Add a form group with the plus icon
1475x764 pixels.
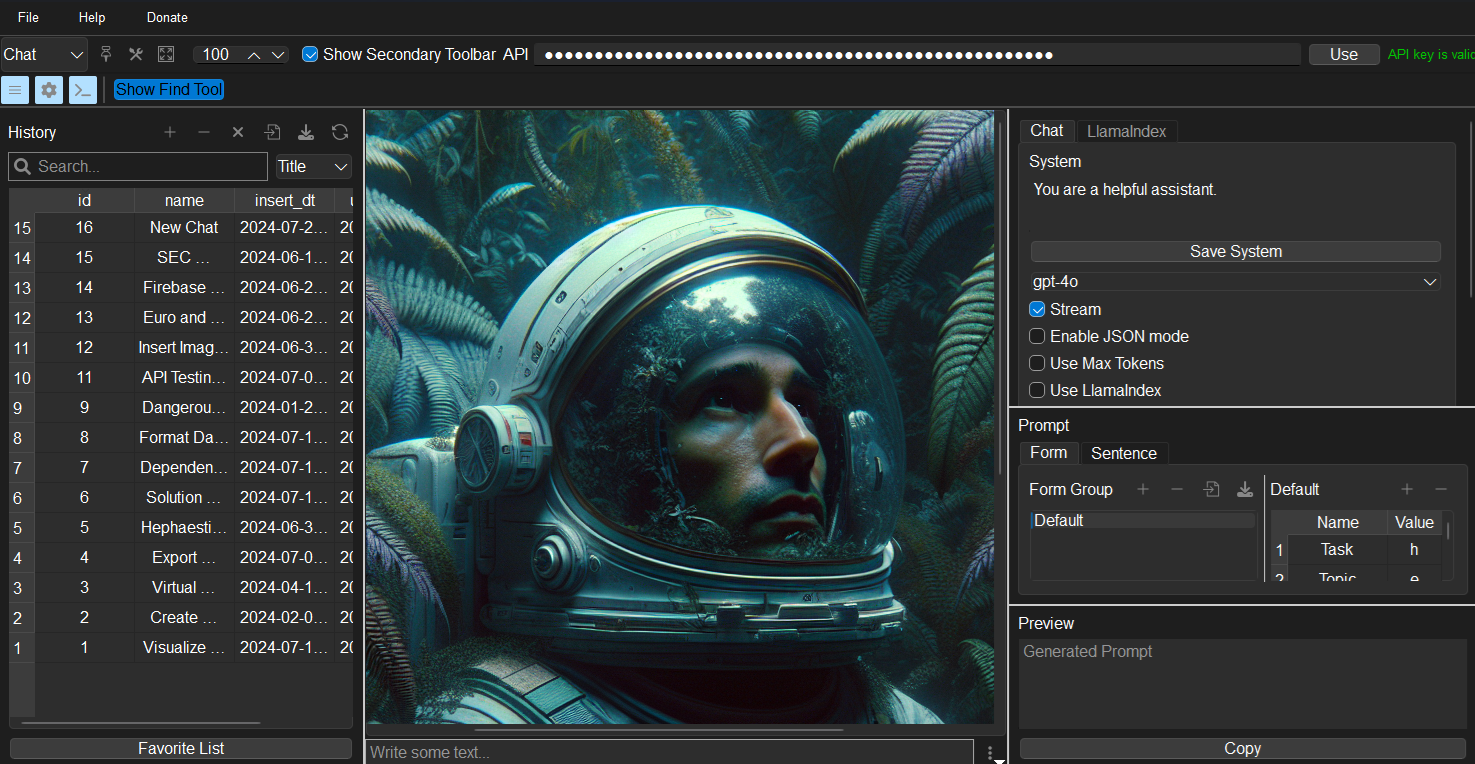click(x=1143, y=489)
